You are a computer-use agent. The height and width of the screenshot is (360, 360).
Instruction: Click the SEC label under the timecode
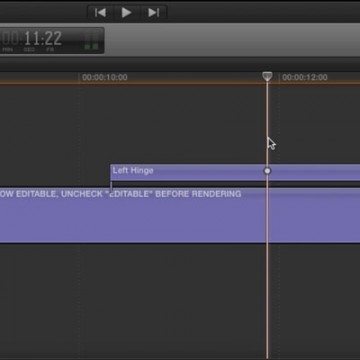(28, 50)
